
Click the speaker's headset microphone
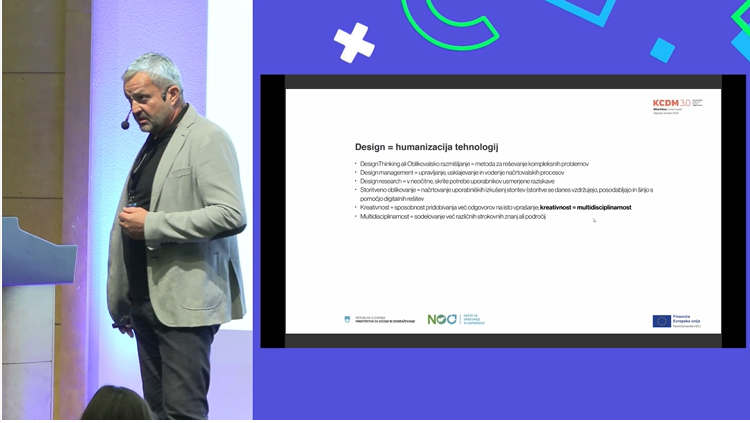[126, 125]
